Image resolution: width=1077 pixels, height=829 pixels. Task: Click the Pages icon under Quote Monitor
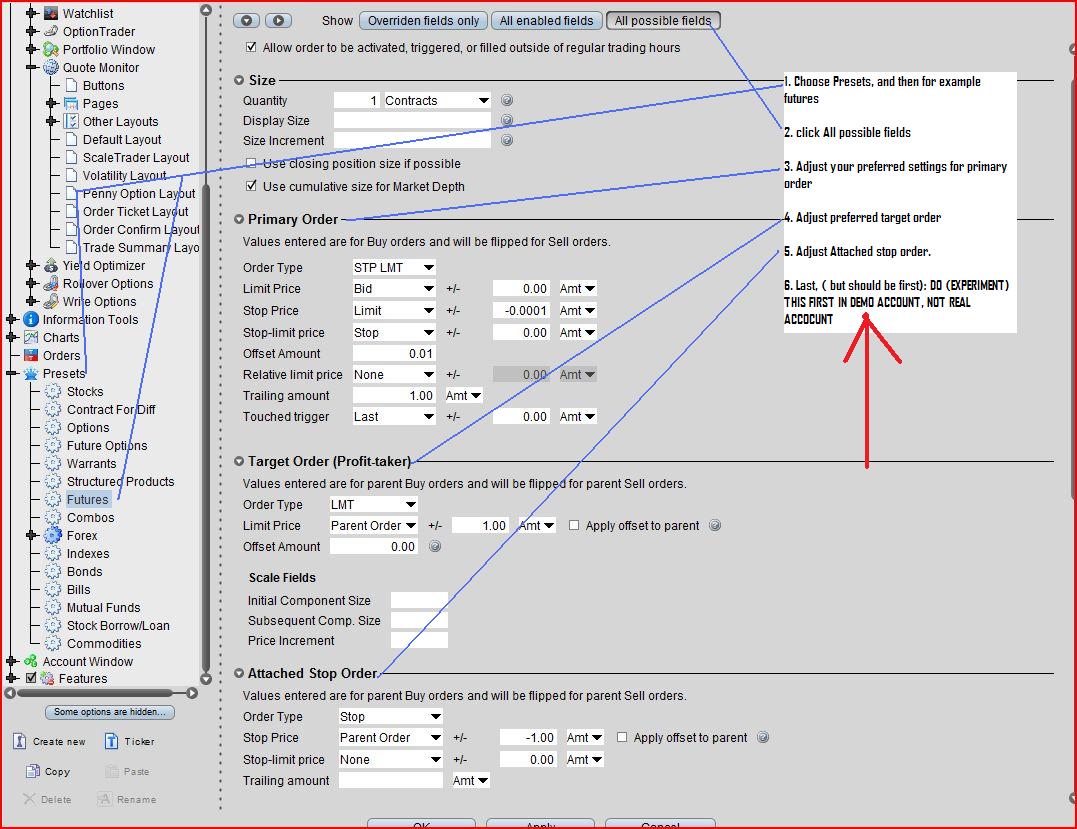tap(71, 103)
